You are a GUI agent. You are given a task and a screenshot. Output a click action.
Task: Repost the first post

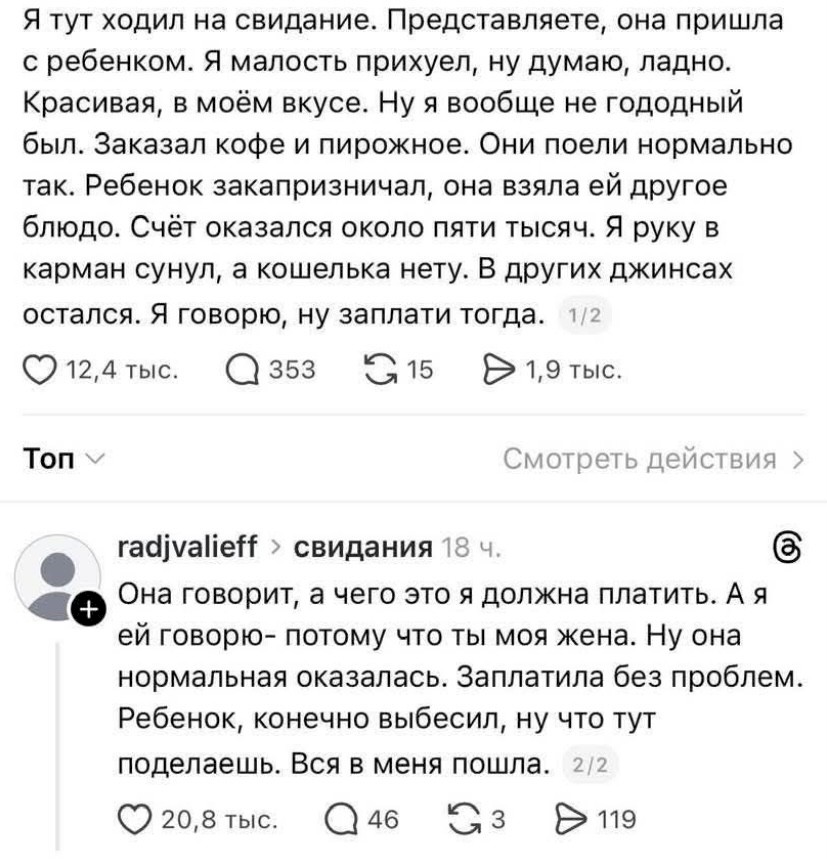point(381,371)
